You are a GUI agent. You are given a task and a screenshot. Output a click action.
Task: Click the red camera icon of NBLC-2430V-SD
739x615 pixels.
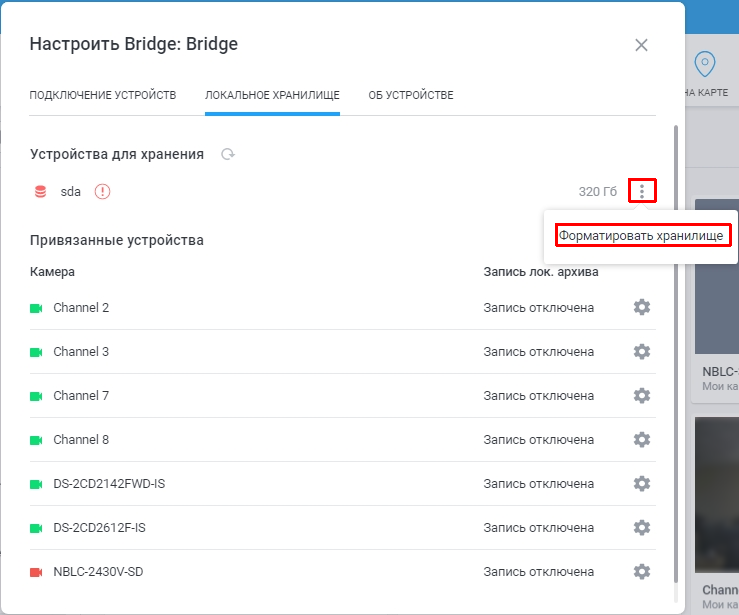(36, 573)
